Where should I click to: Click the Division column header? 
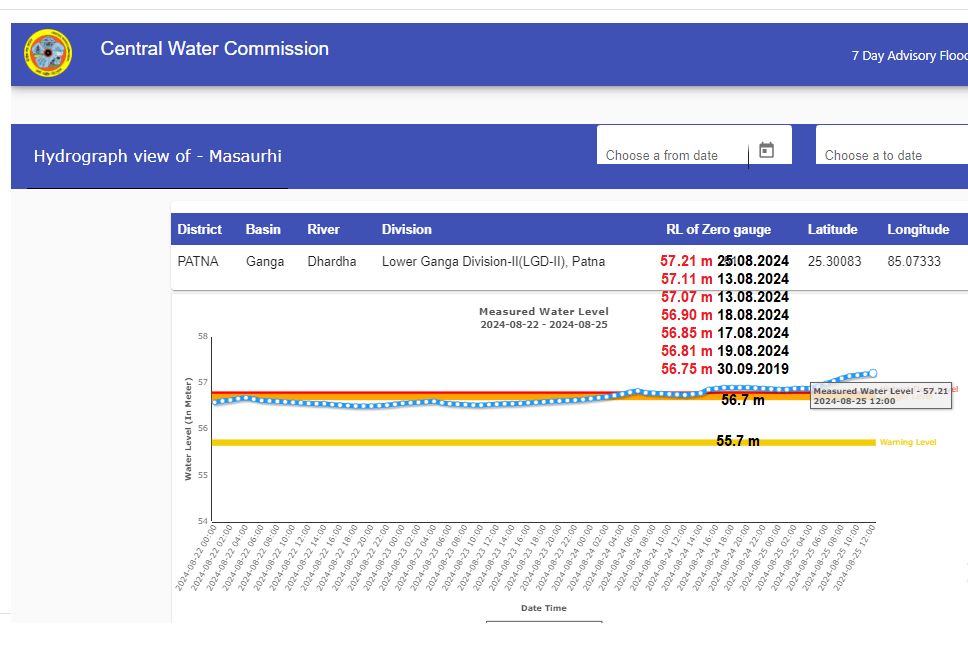(407, 229)
